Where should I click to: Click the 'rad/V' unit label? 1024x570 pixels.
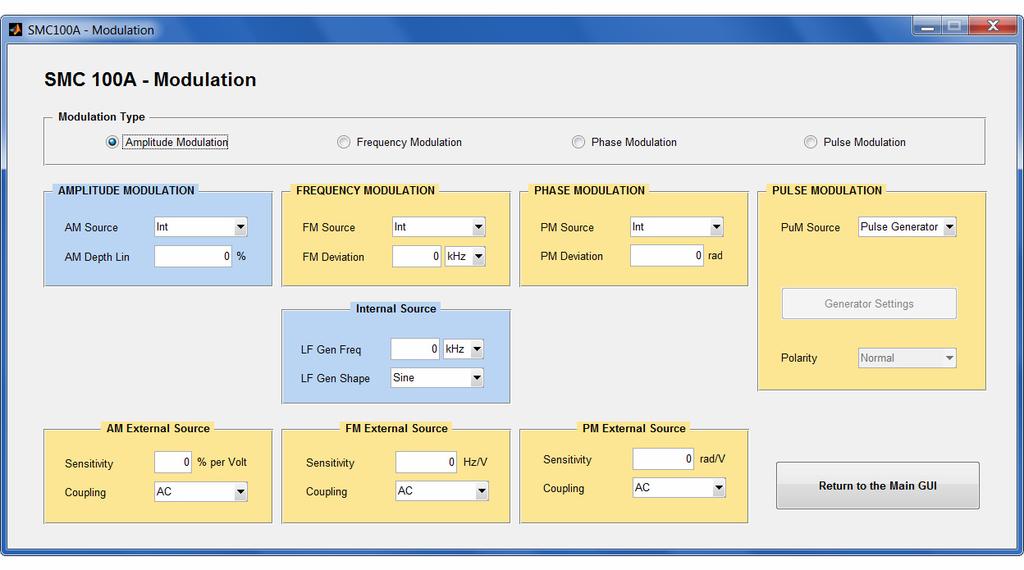pos(712,459)
